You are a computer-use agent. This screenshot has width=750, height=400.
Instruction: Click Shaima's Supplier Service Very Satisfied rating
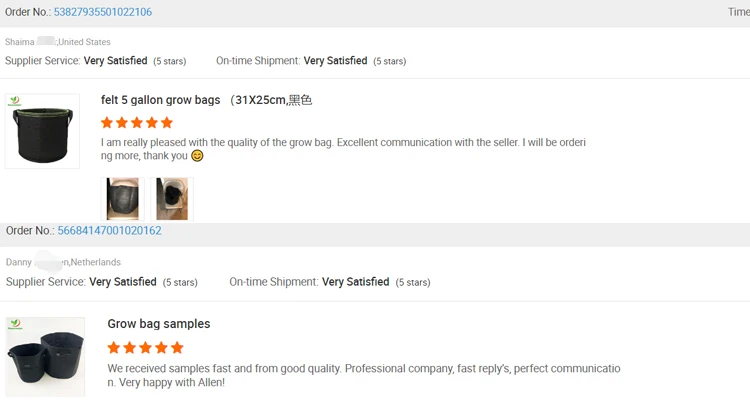click(x=116, y=61)
